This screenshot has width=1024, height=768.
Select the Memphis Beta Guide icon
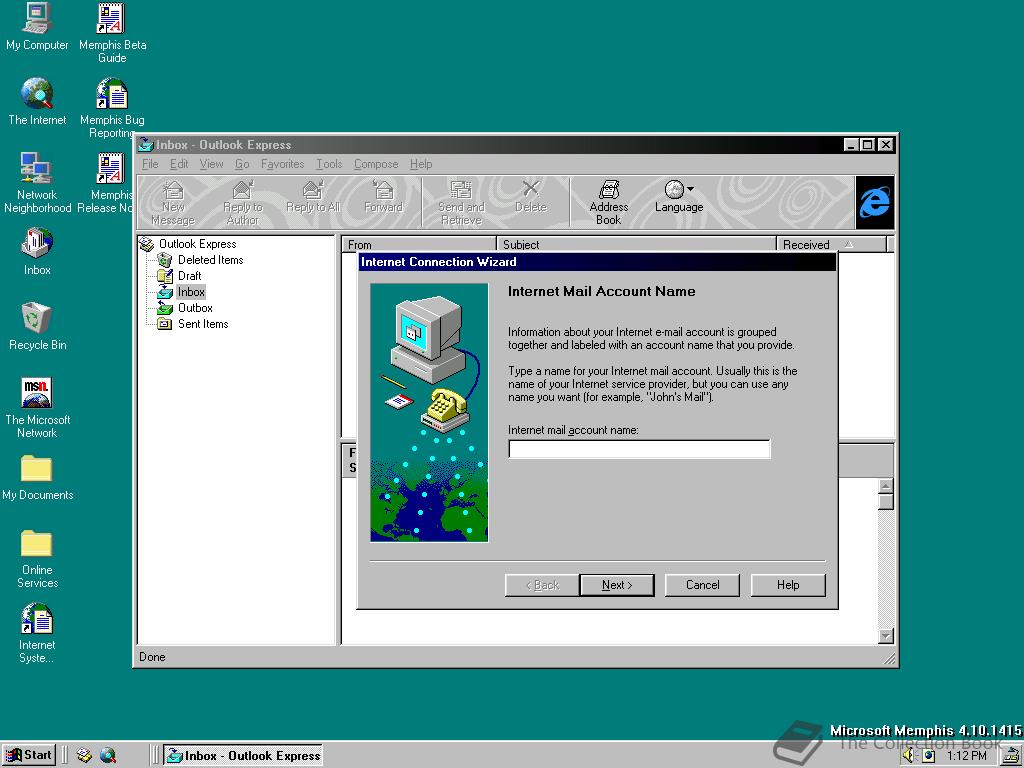[x=112, y=33]
